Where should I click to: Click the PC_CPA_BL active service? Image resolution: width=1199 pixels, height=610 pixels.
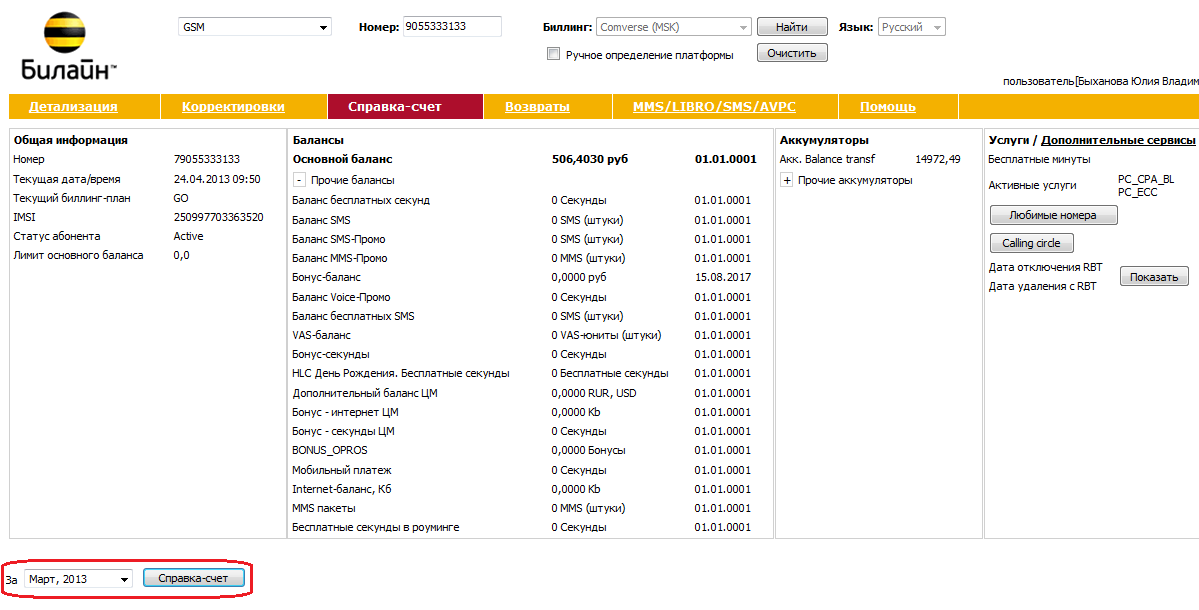[x=1145, y=180]
